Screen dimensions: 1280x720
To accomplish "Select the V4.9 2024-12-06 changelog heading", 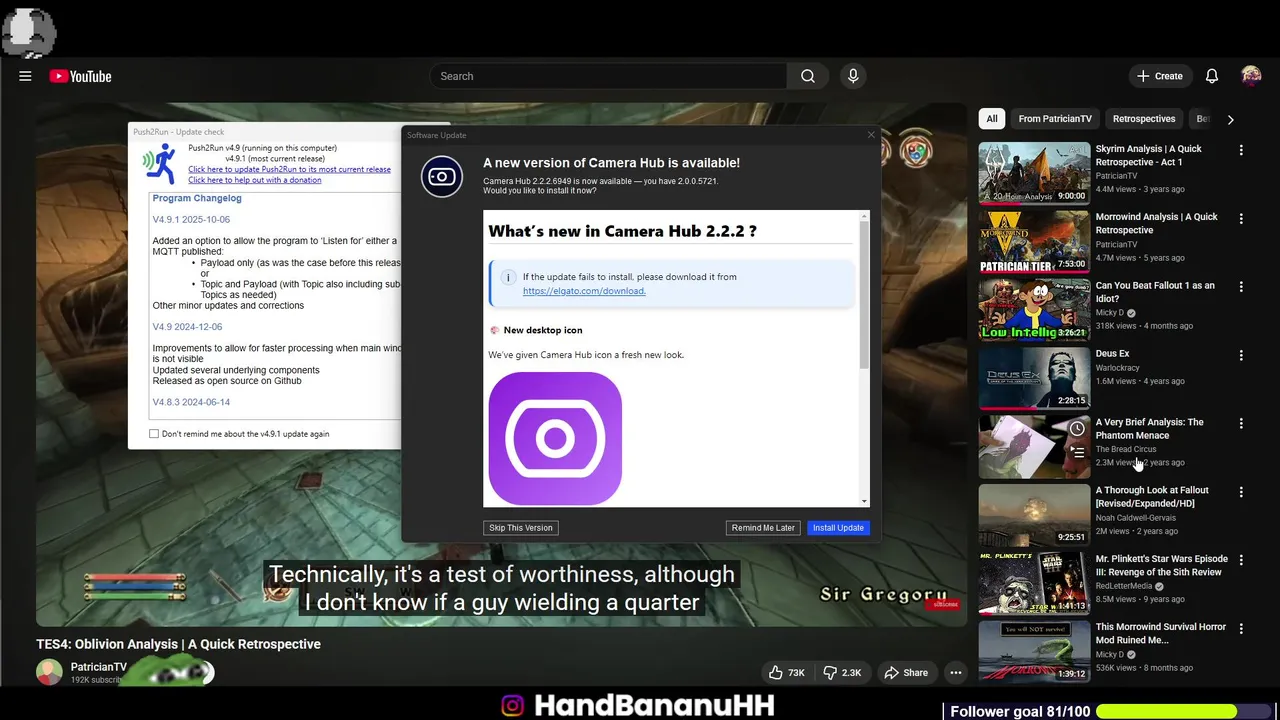I will coord(187,327).
